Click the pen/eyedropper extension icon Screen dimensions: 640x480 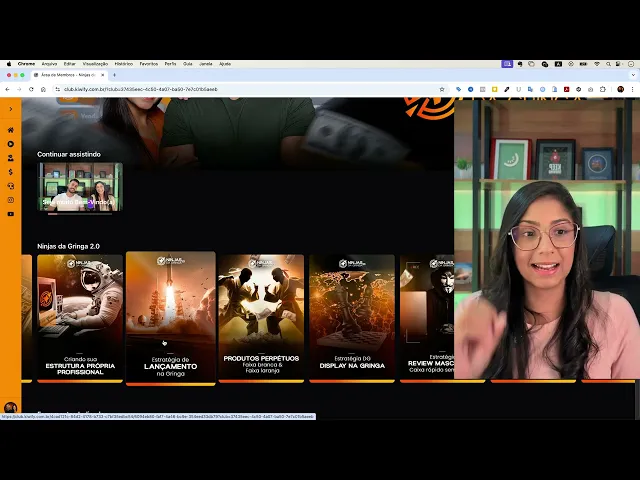507,89
